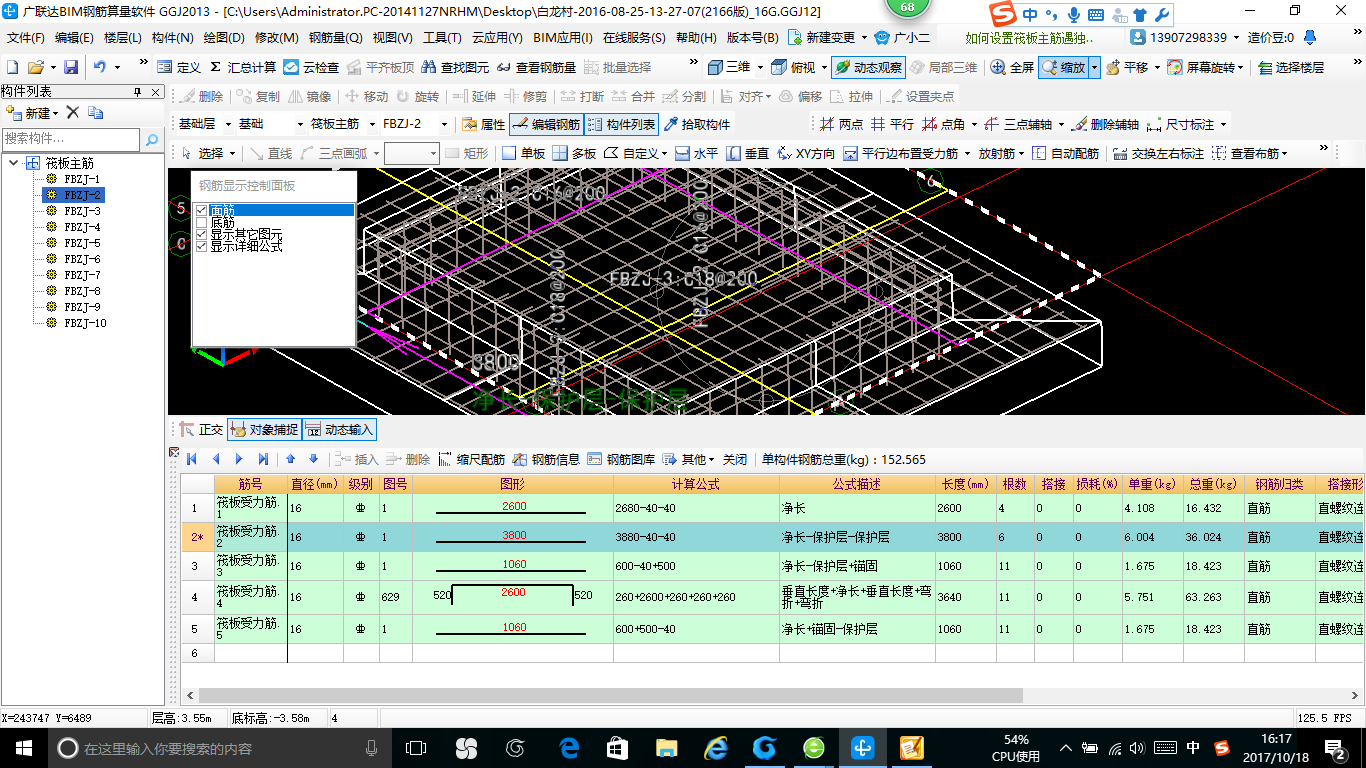Type in 搜索构件 search field
The image size is (1366, 768).
pyautogui.click(x=72, y=139)
